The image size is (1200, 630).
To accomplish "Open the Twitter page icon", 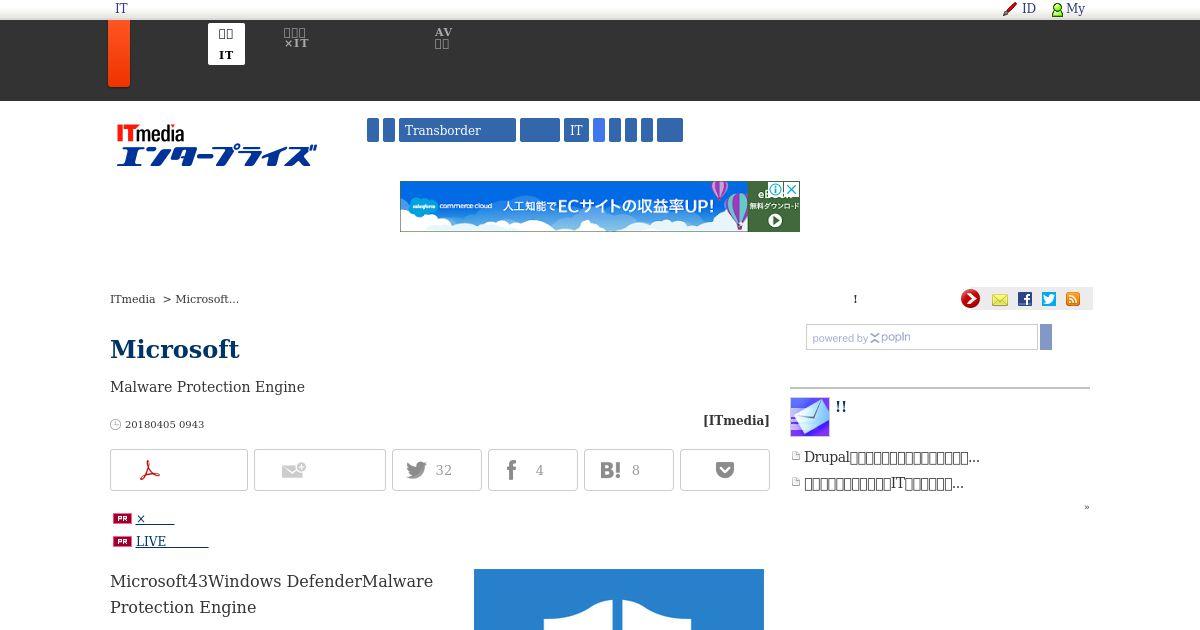I will 1049,299.
